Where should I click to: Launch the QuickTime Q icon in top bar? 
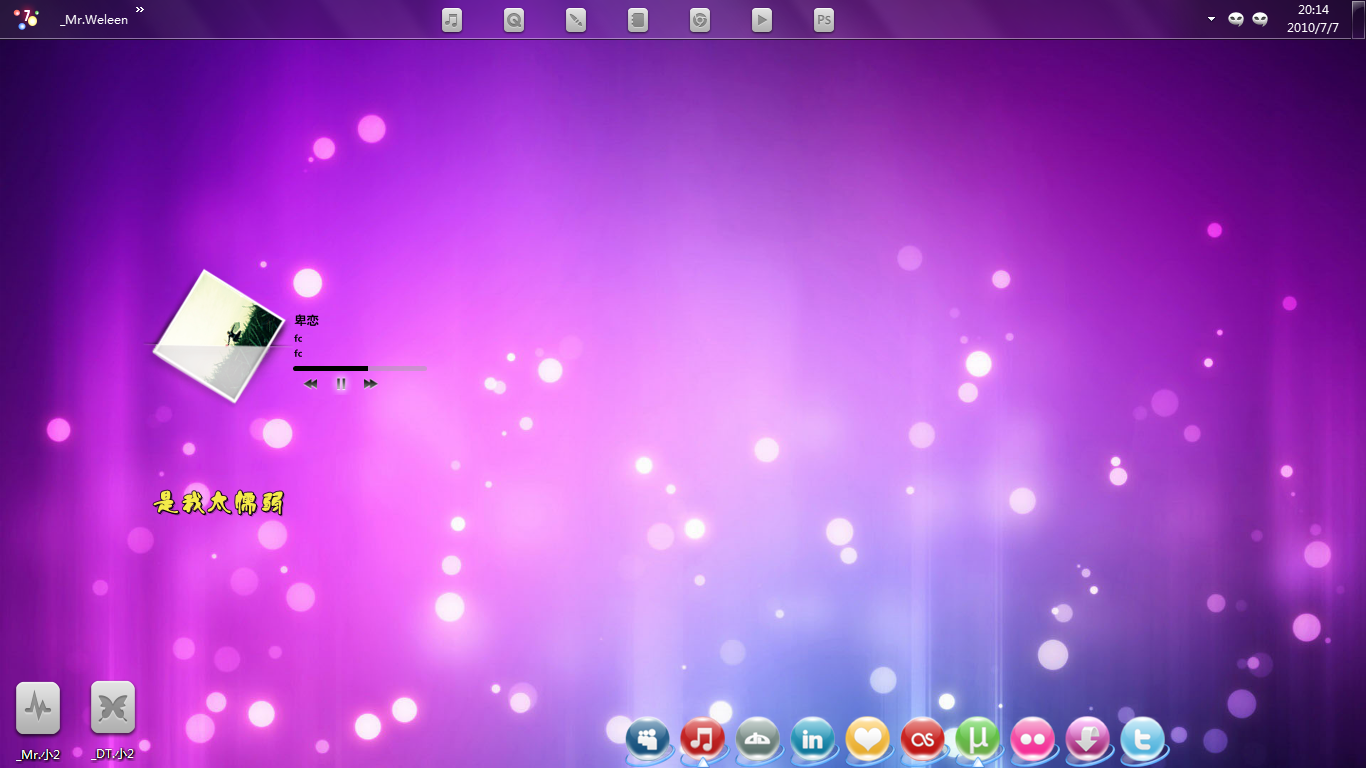pos(514,19)
